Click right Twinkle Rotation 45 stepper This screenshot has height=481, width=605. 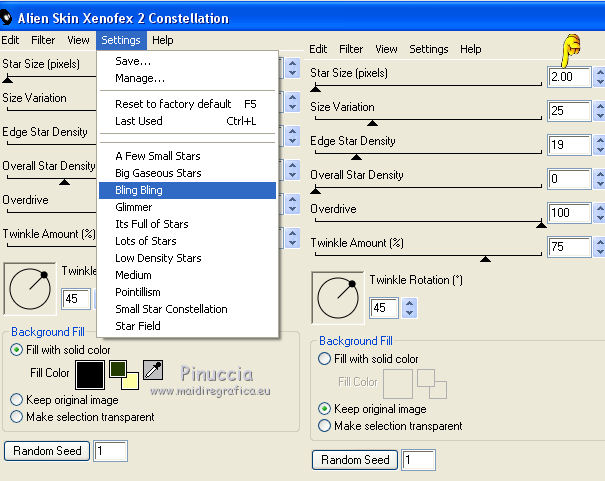(x=409, y=308)
